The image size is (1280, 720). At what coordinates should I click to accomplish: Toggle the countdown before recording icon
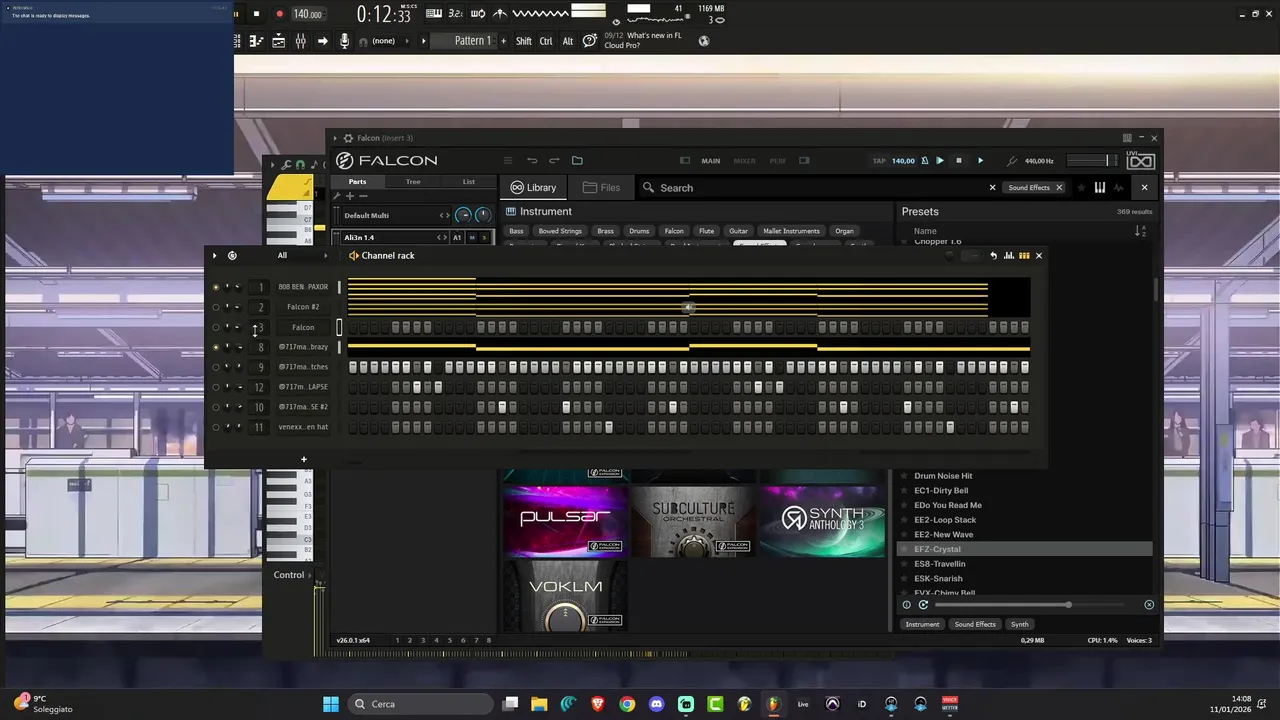click(x=455, y=13)
